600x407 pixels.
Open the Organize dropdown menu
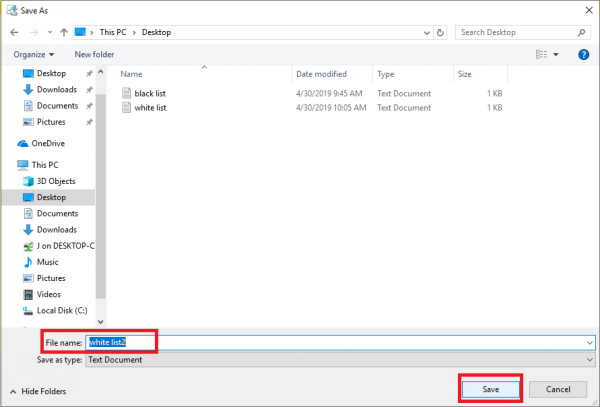(x=35, y=54)
